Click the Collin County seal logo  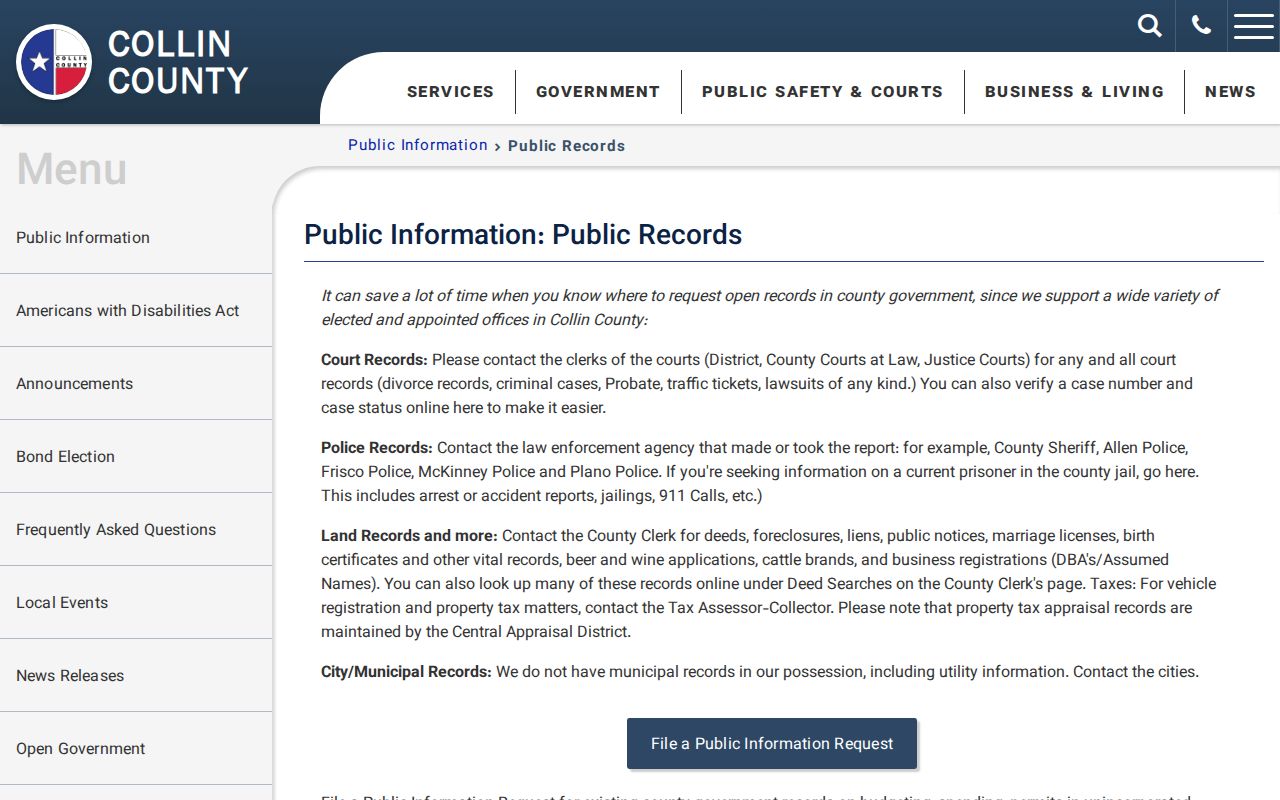54,62
